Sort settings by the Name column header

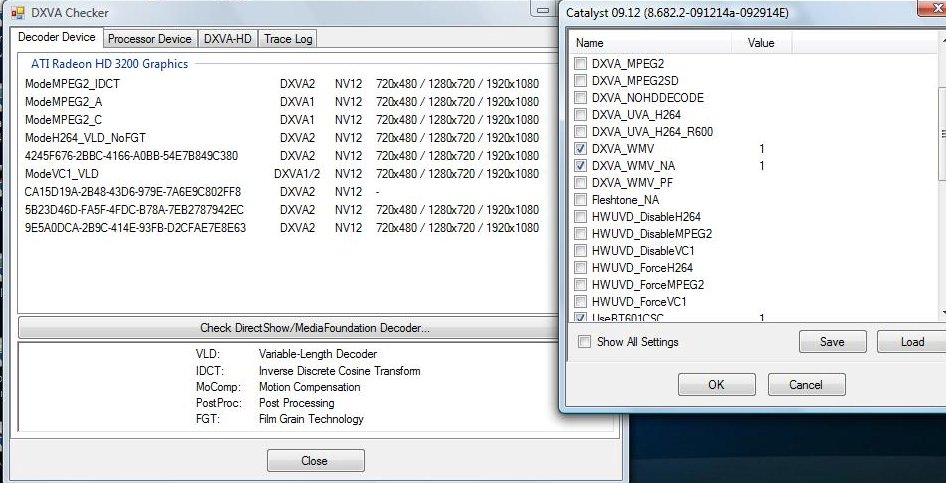click(650, 43)
